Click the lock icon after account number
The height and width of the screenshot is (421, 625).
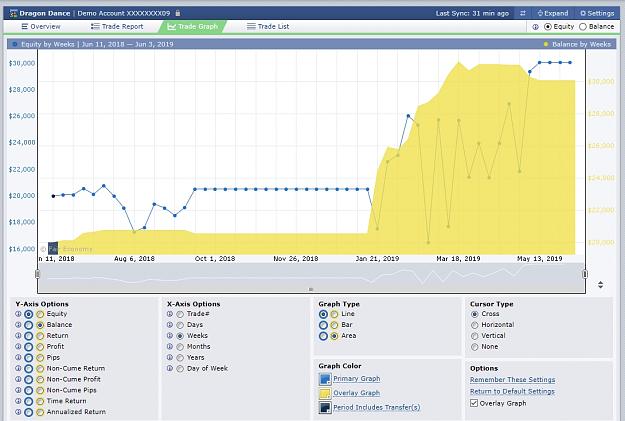coord(178,13)
